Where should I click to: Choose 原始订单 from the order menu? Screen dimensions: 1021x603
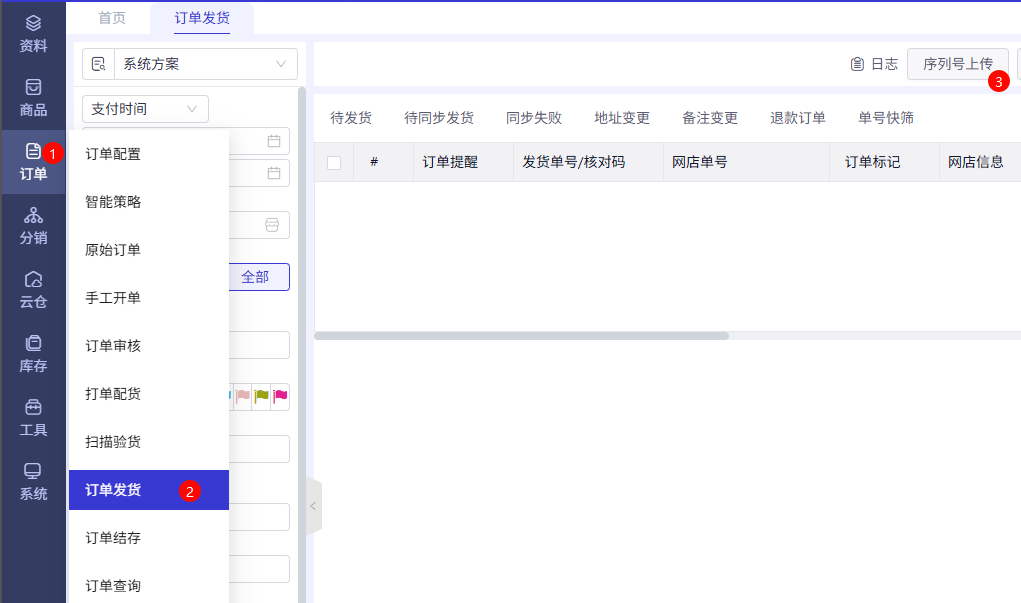(149, 250)
